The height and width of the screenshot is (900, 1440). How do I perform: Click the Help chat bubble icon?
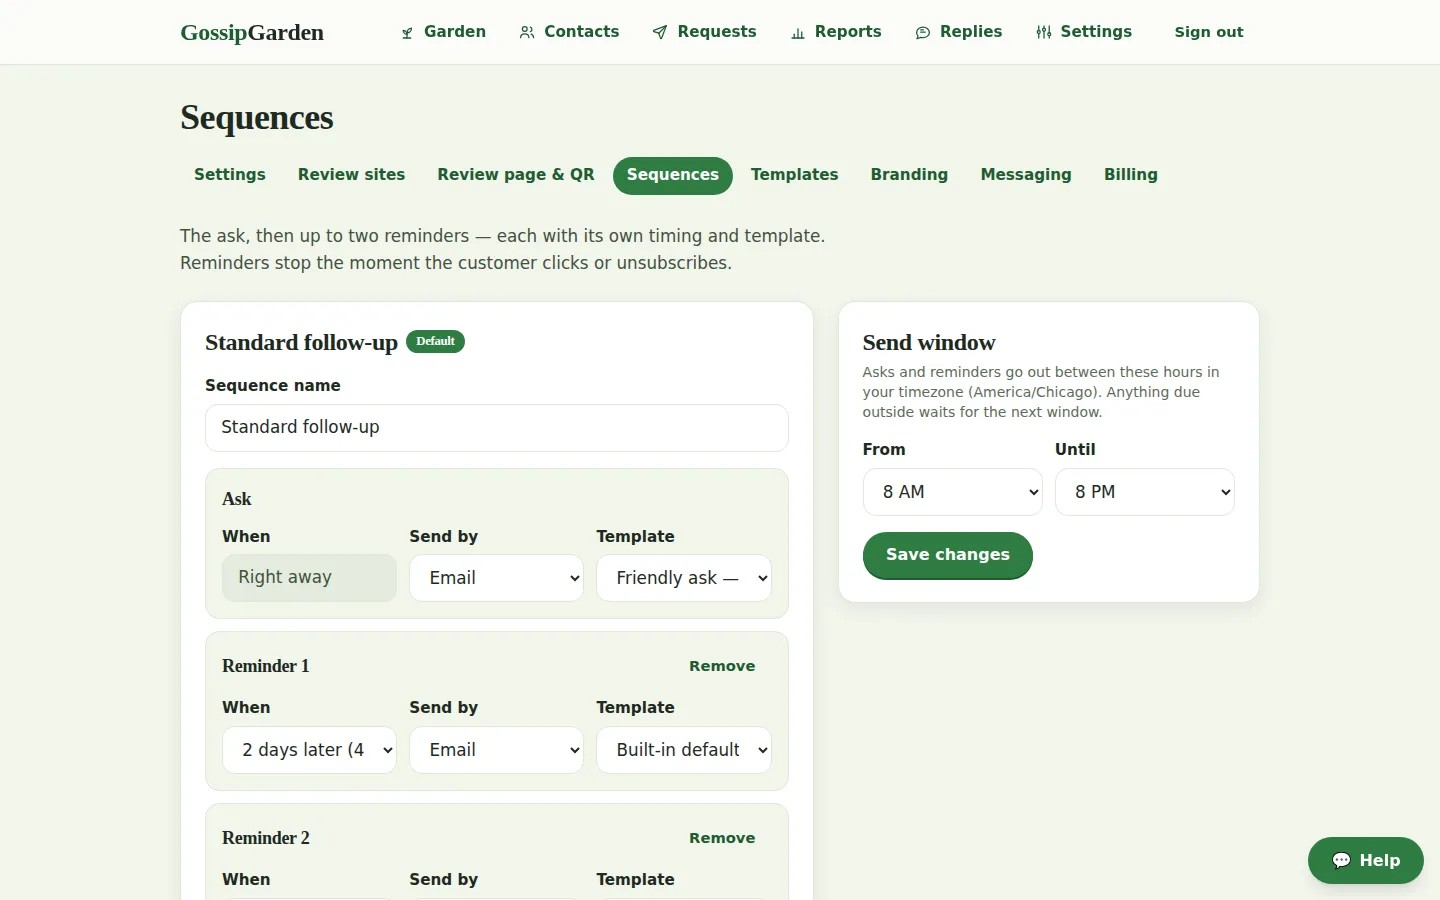[1342, 861]
